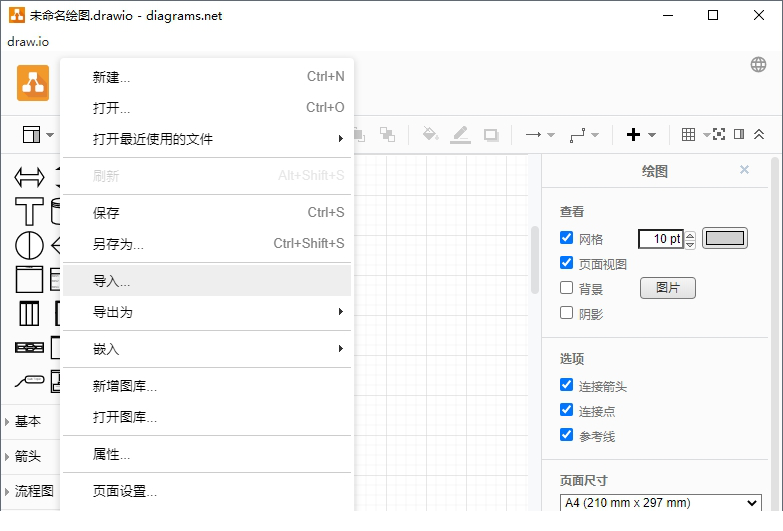Image resolution: width=783 pixels, height=531 pixels.
Task: Uncheck the 参考线 checkbox
Action: pyautogui.click(x=566, y=435)
